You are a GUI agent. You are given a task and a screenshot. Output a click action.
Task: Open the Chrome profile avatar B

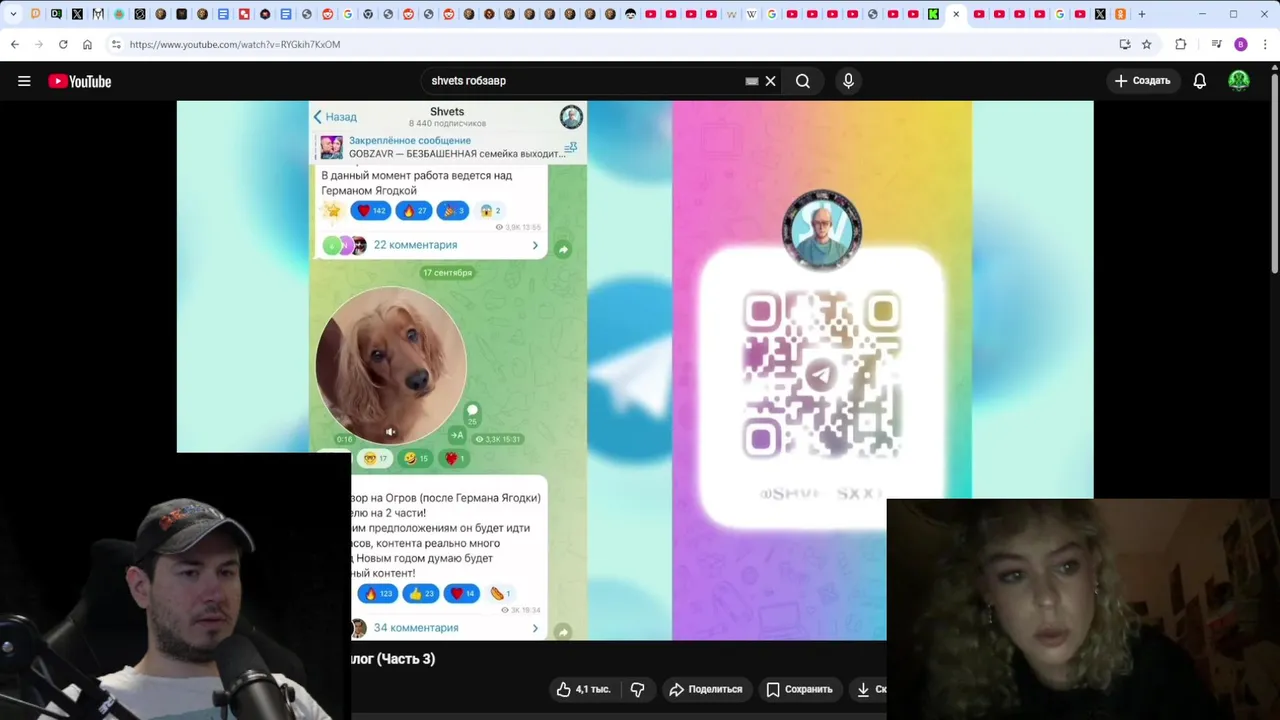1241,44
